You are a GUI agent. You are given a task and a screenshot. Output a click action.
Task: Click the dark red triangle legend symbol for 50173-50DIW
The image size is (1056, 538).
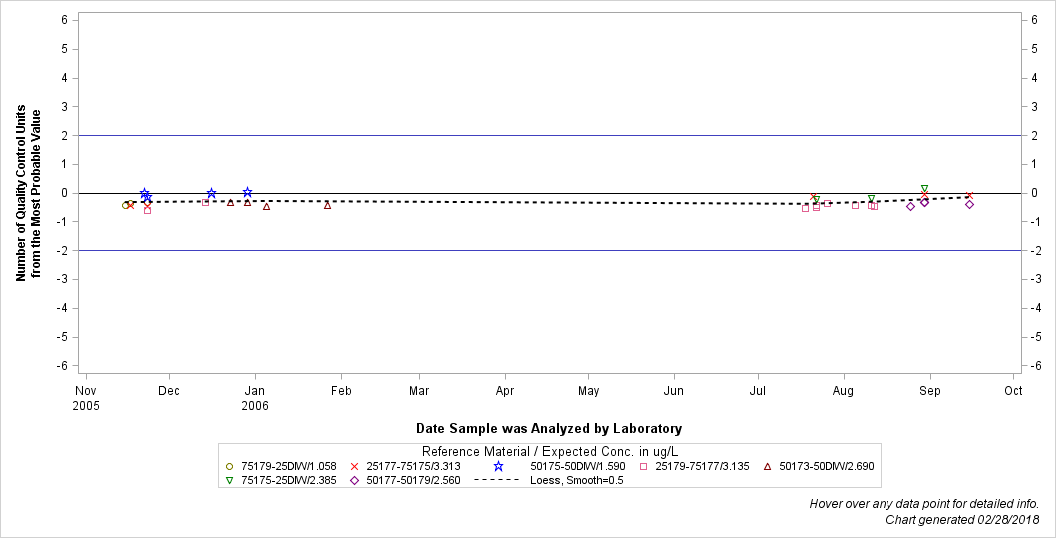pyautogui.click(x=768, y=466)
